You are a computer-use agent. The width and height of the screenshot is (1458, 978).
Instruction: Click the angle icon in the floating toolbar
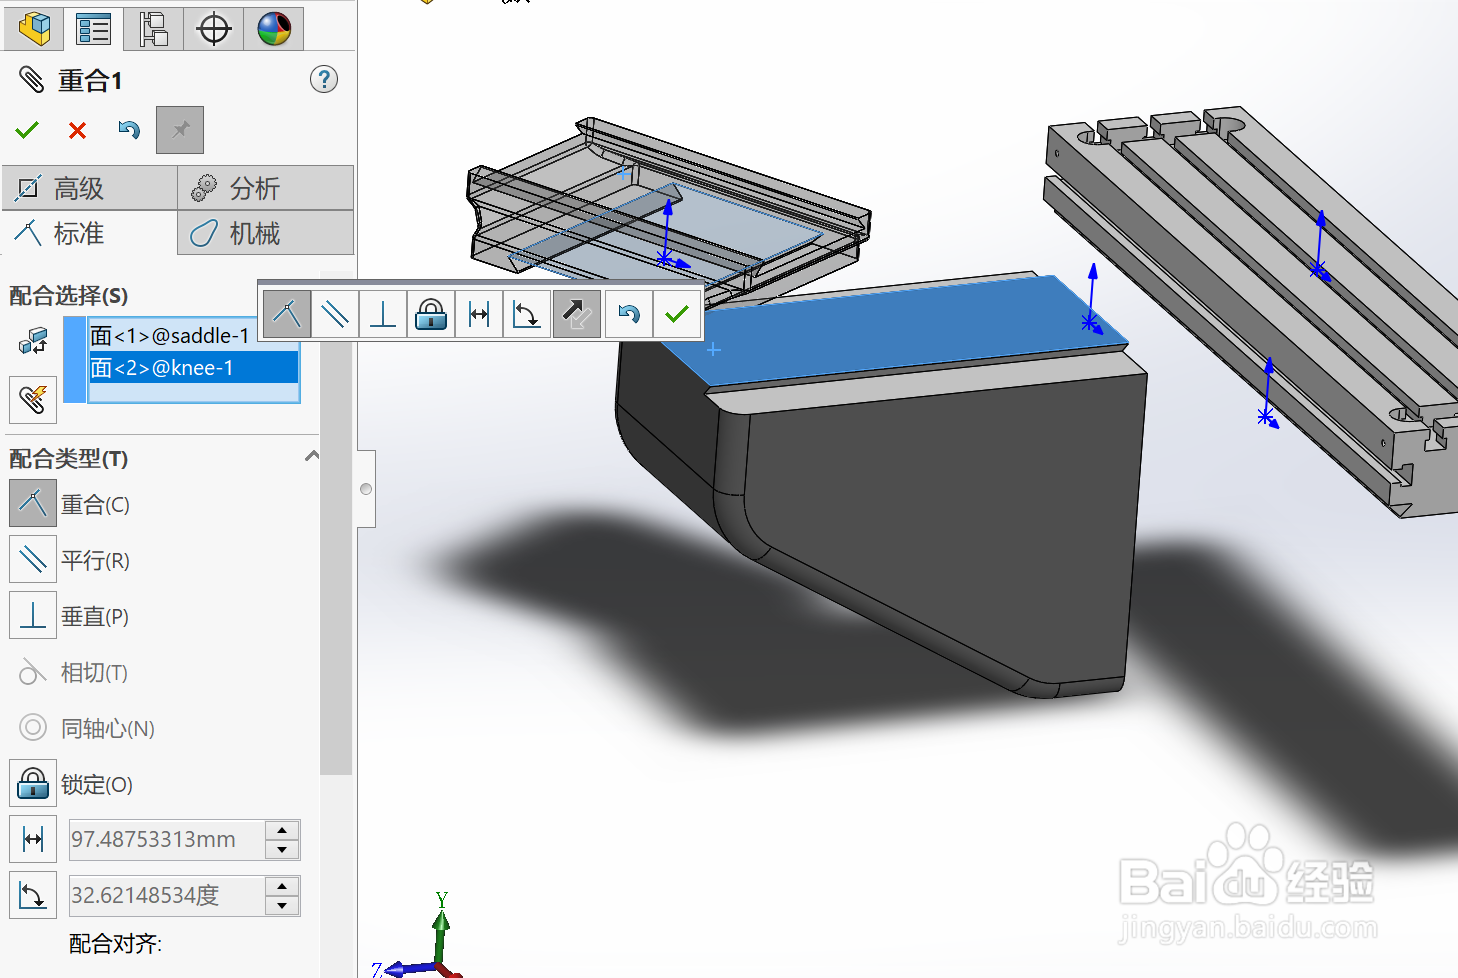(527, 315)
